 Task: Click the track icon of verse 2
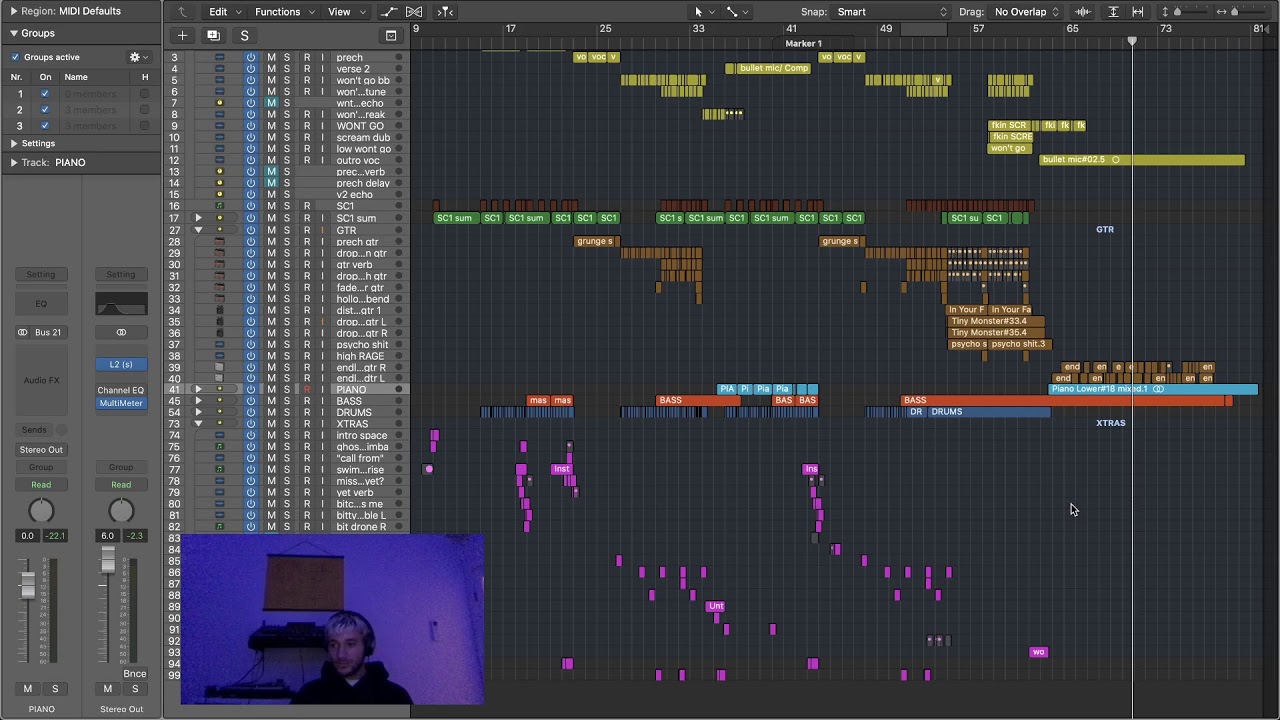coord(220,69)
